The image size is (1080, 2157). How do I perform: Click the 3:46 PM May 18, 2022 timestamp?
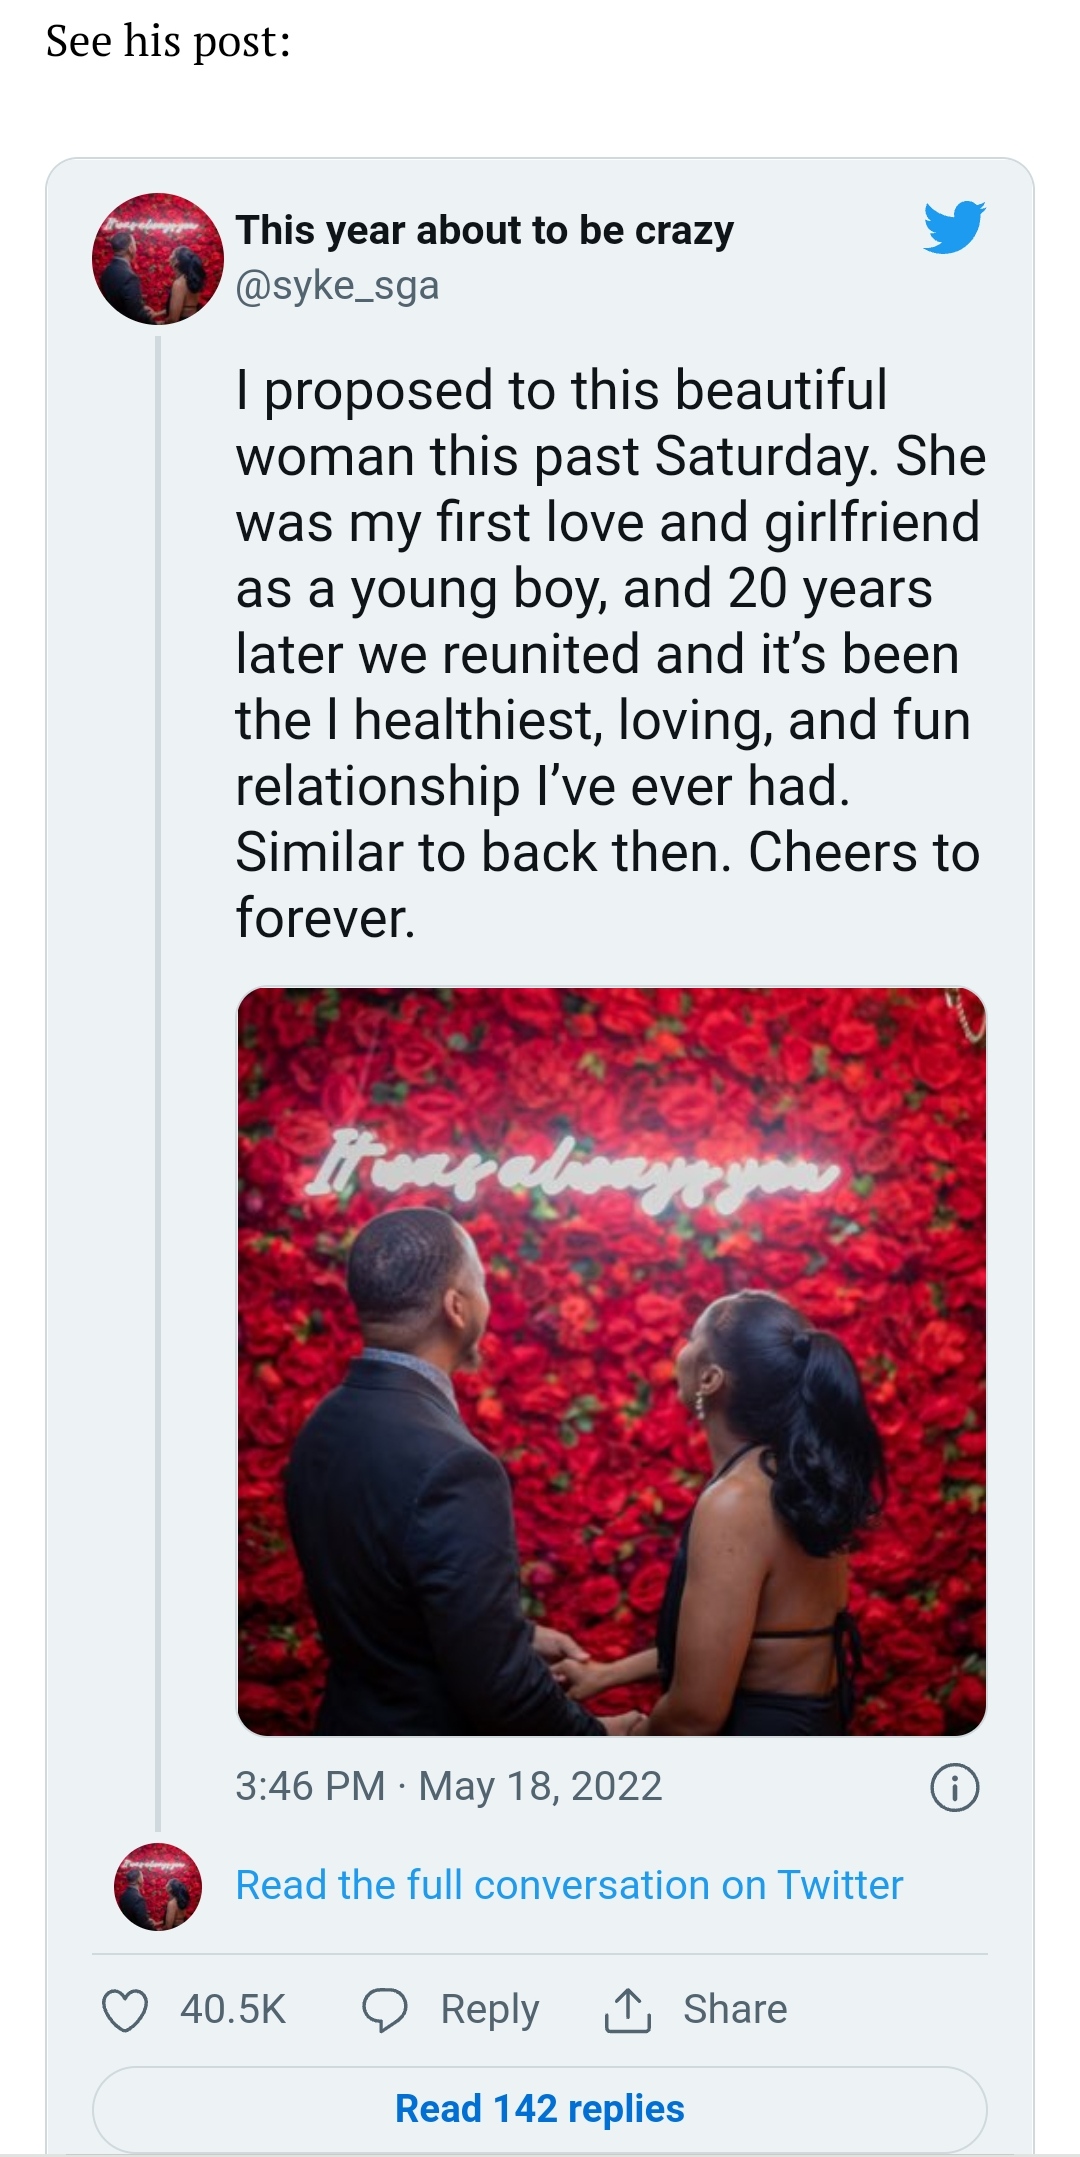click(x=449, y=1786)
